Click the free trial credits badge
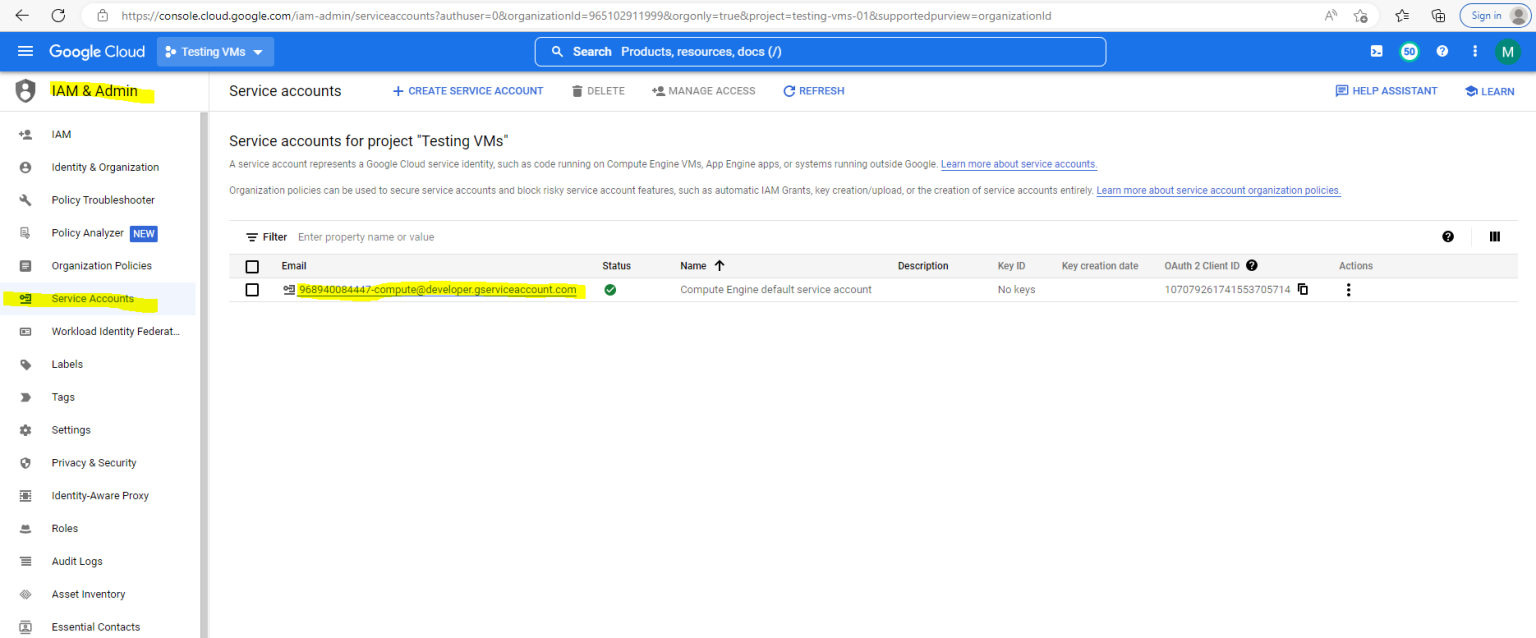 pos(1409,51)
